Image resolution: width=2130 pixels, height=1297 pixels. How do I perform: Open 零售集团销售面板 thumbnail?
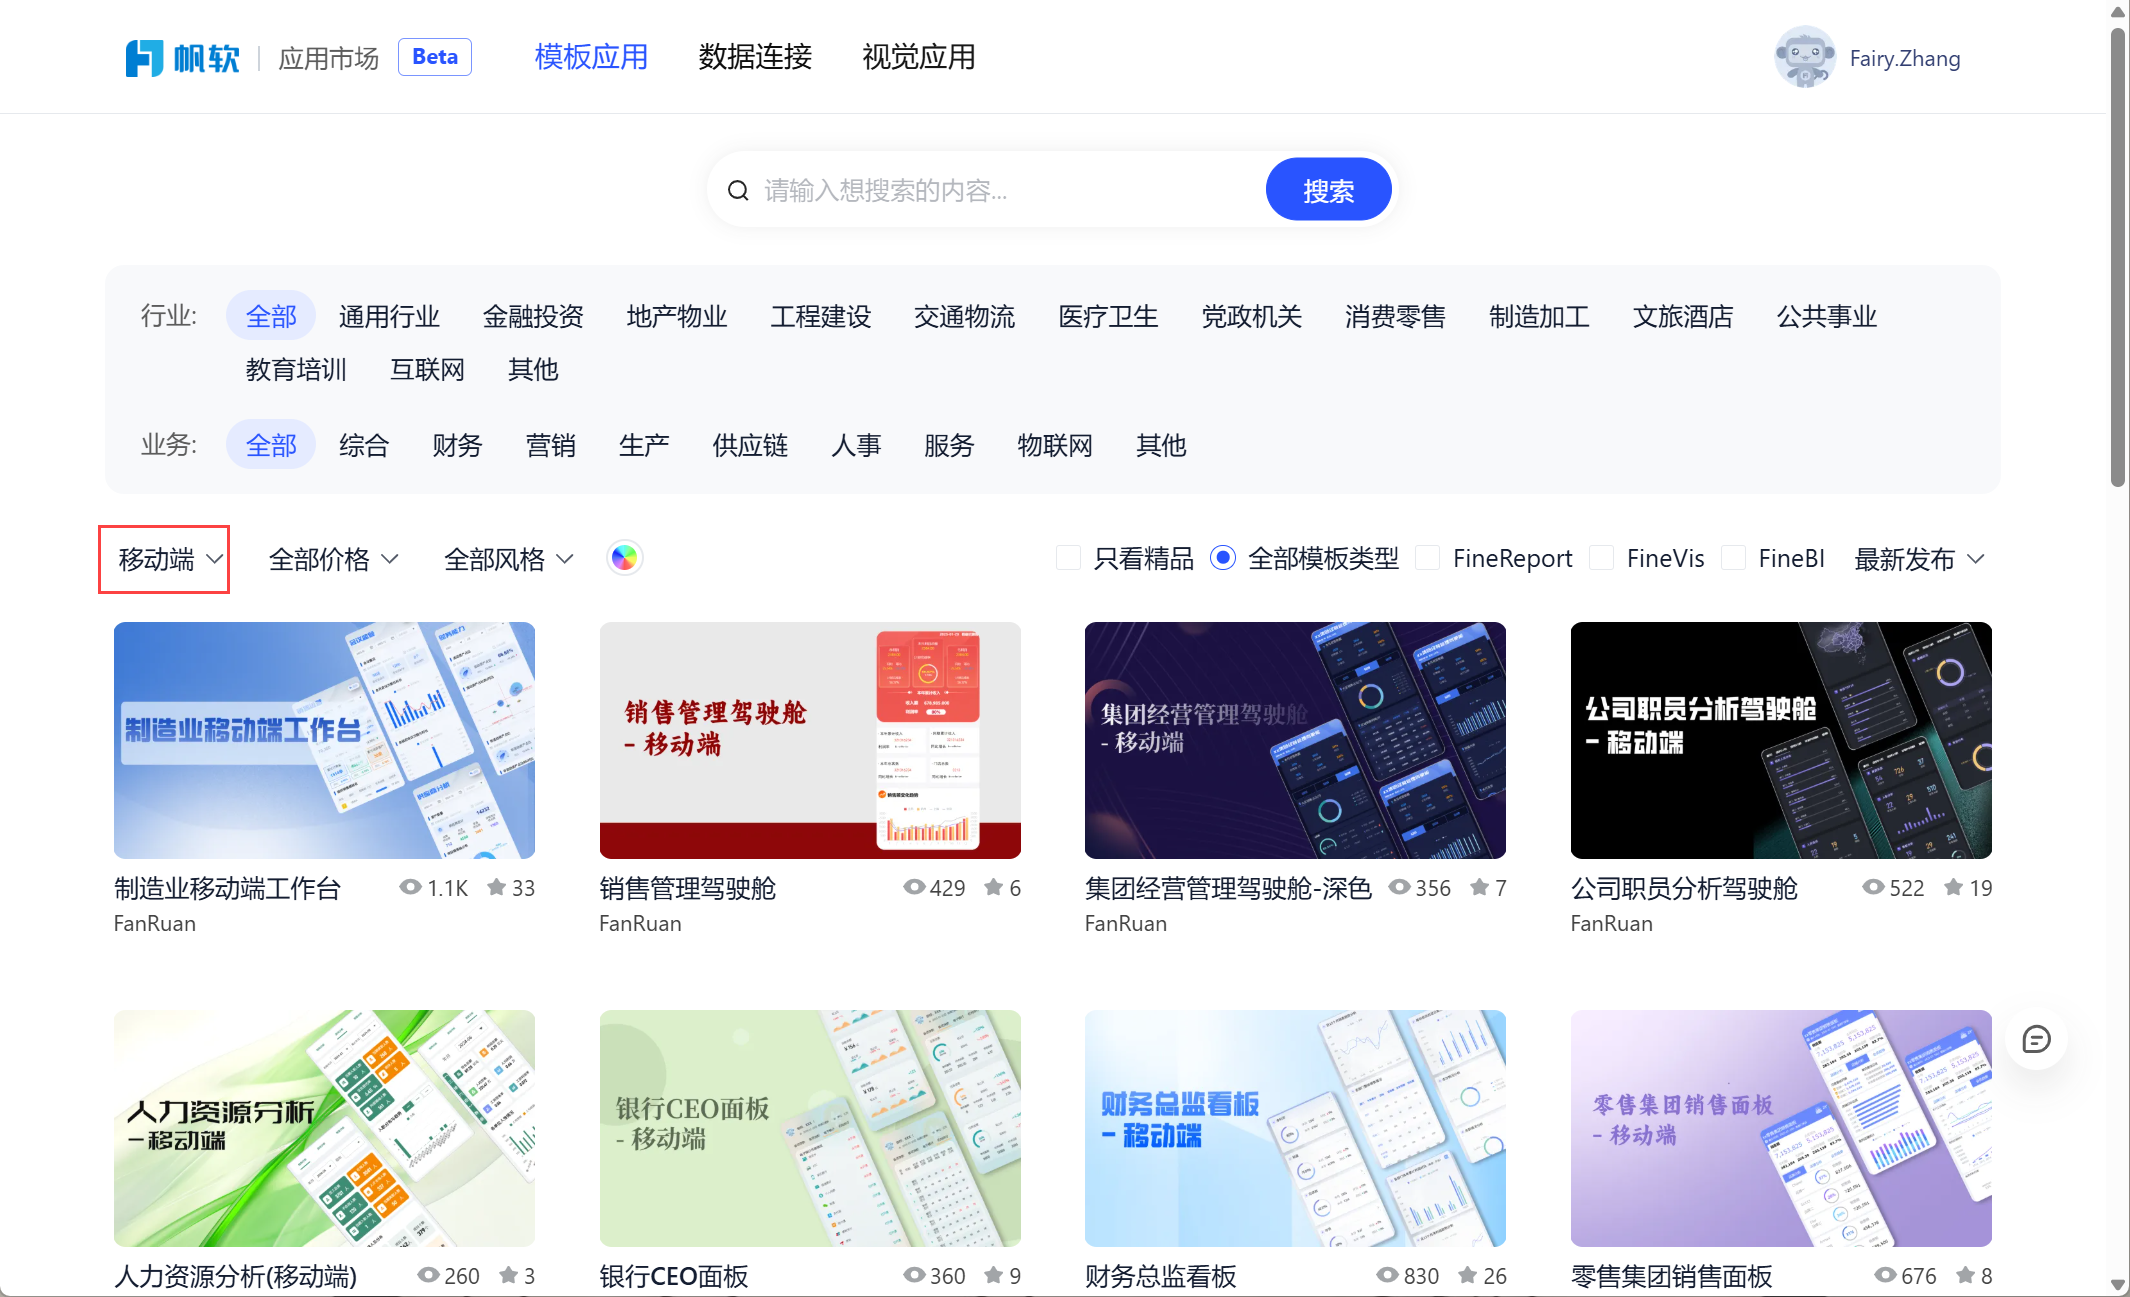(x=1781, y=1128)
